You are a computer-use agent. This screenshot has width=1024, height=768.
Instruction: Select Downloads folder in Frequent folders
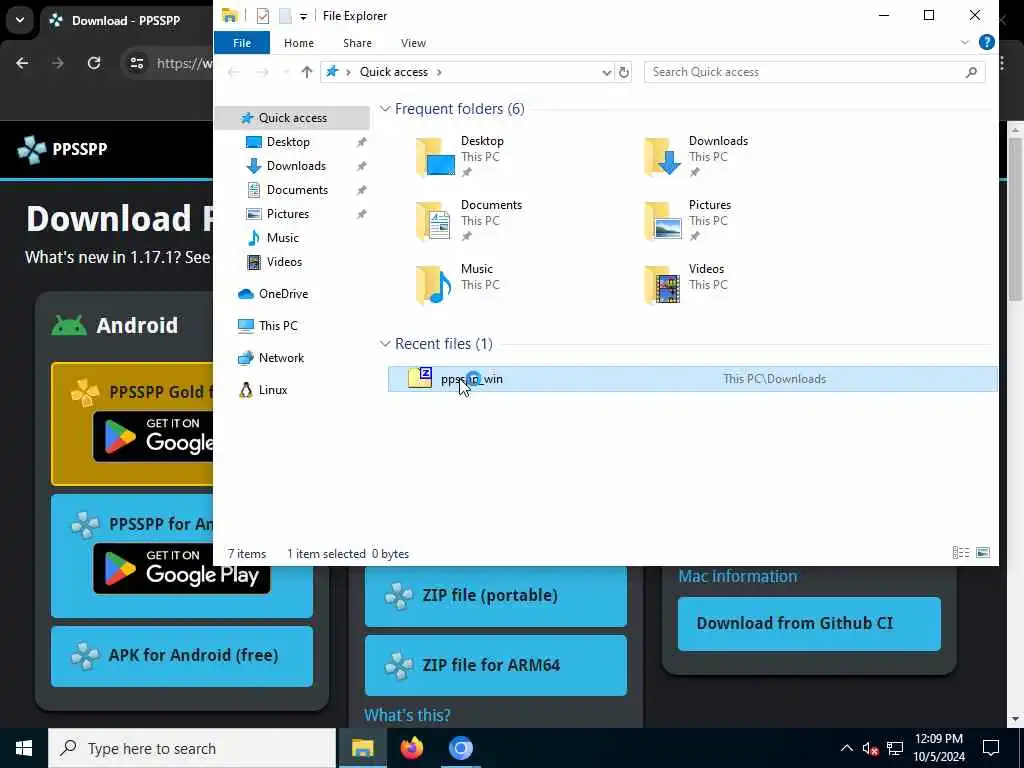coord(696,157)
